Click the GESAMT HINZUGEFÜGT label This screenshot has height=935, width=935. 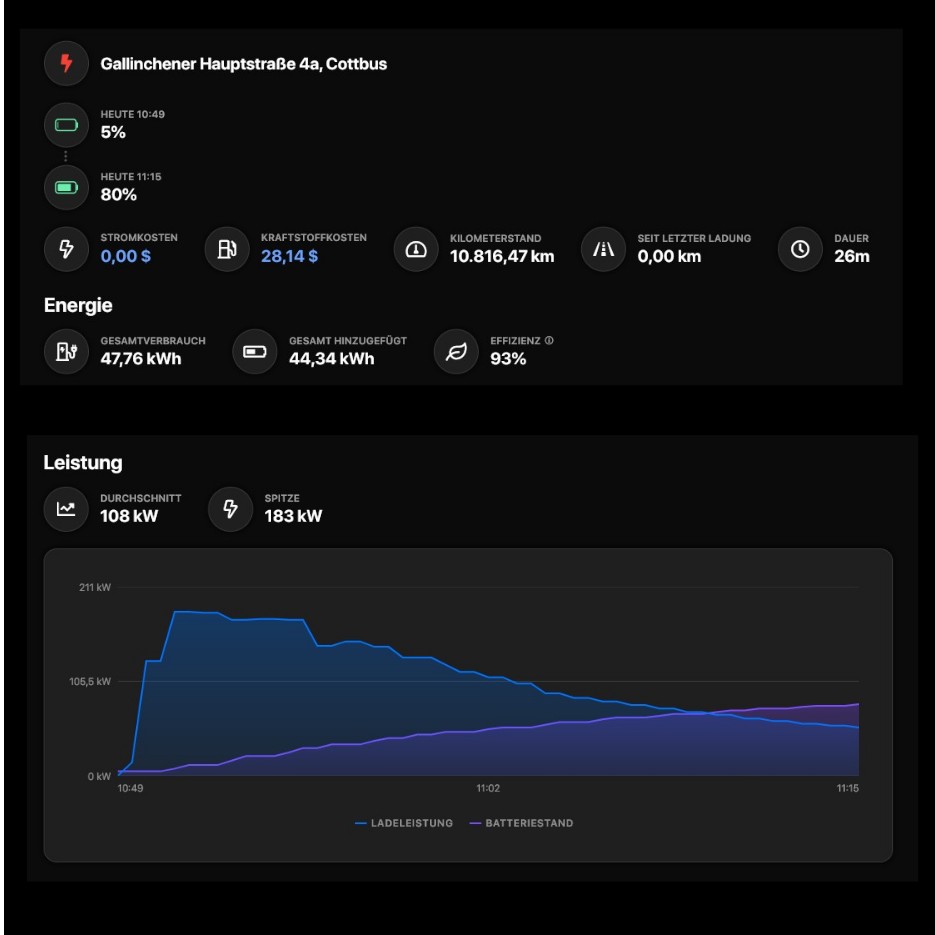click(x=348, y=341)
